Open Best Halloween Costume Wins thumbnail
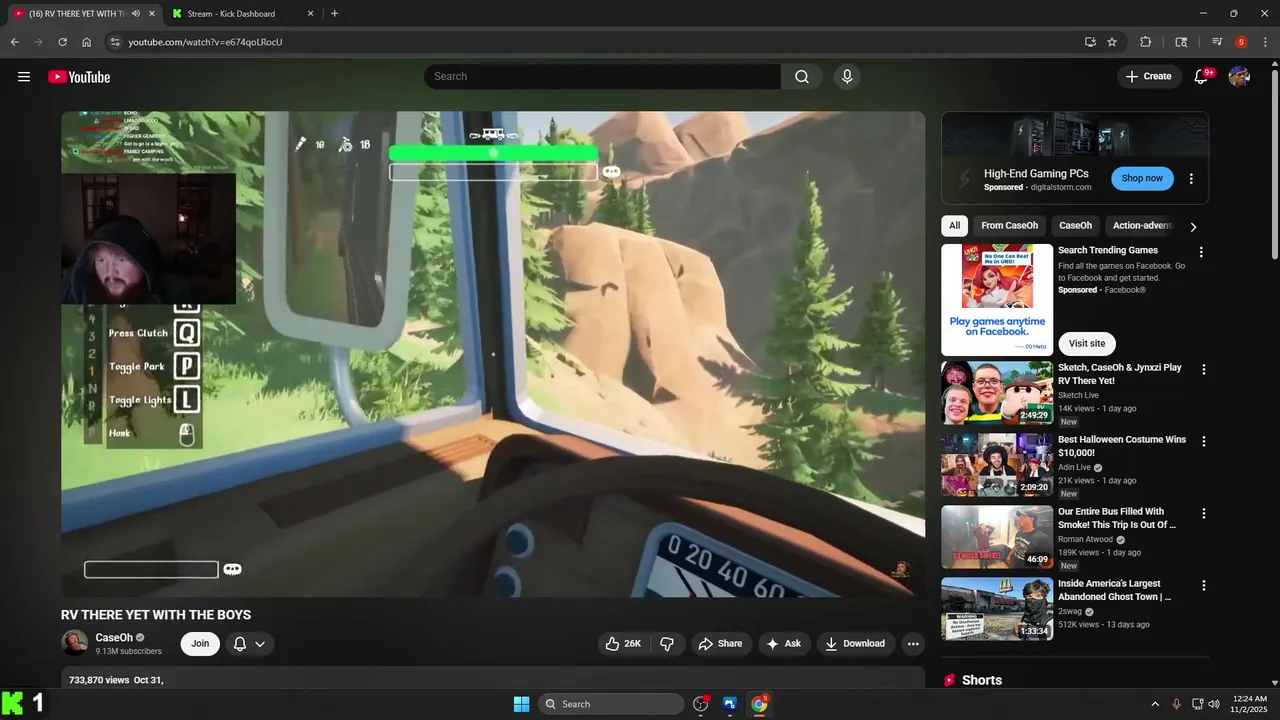The image size is (1280, 720). click(x=997, y=465)
